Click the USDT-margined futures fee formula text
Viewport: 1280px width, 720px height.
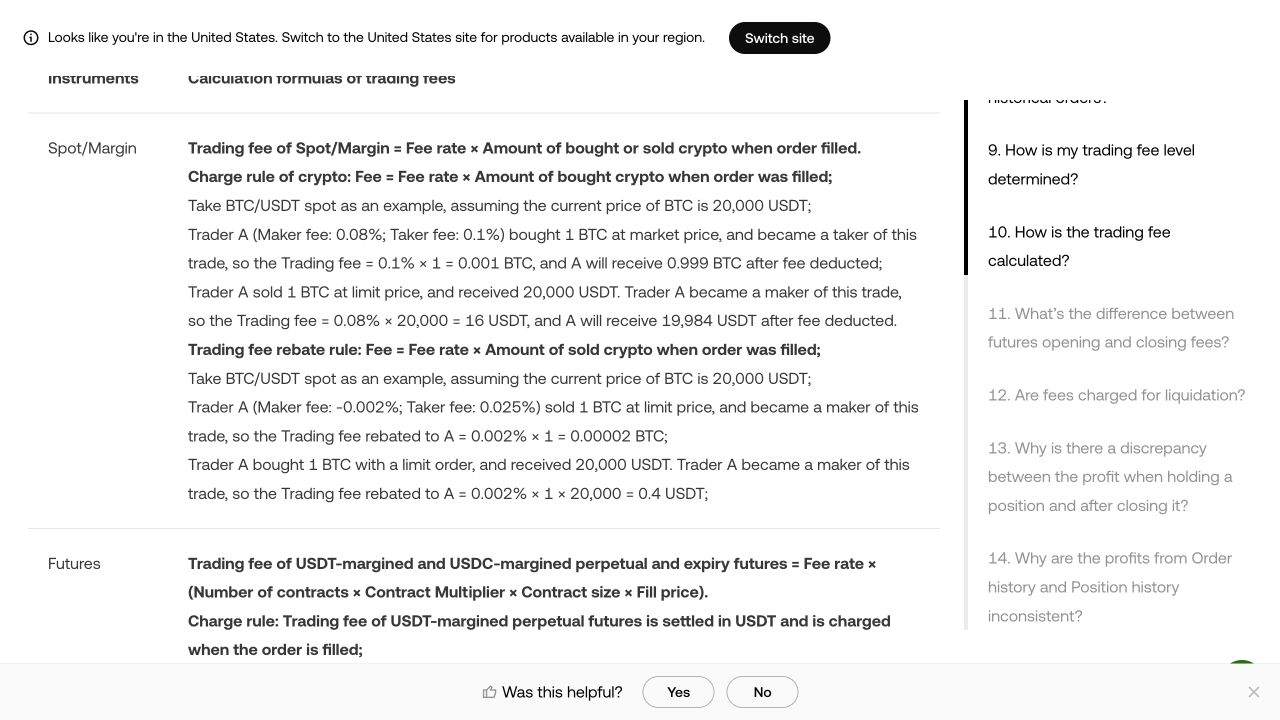tap(532, 578)
